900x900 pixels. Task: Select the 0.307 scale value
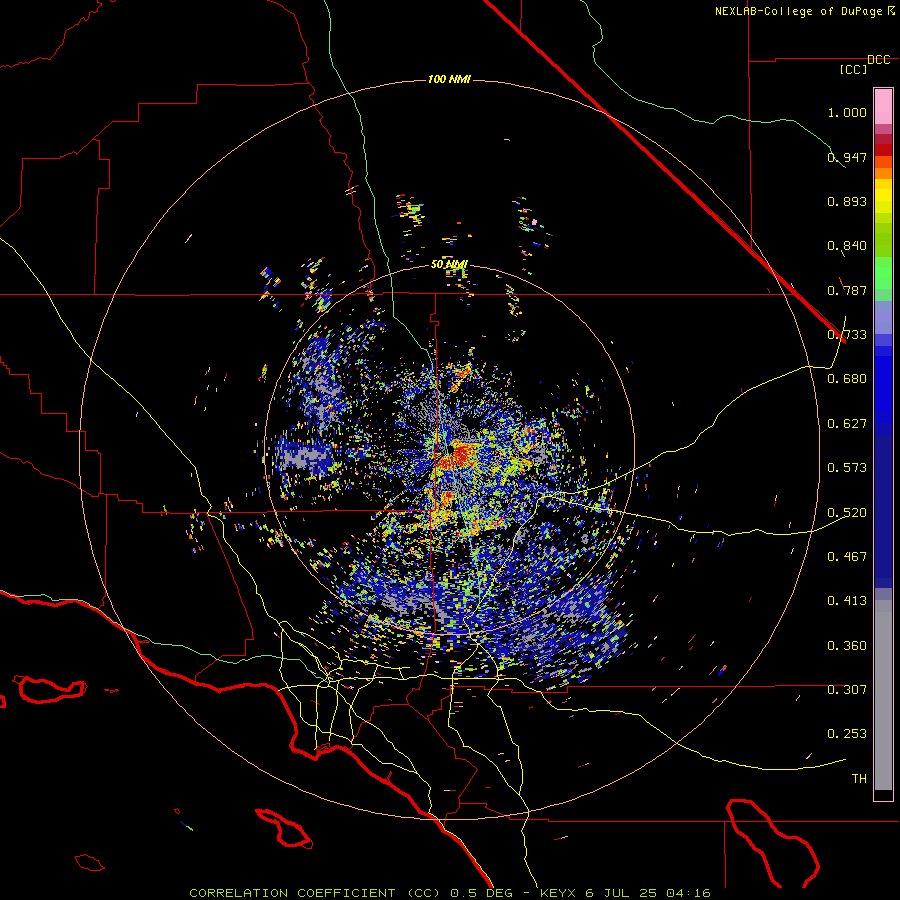click(x=847, y=690)
